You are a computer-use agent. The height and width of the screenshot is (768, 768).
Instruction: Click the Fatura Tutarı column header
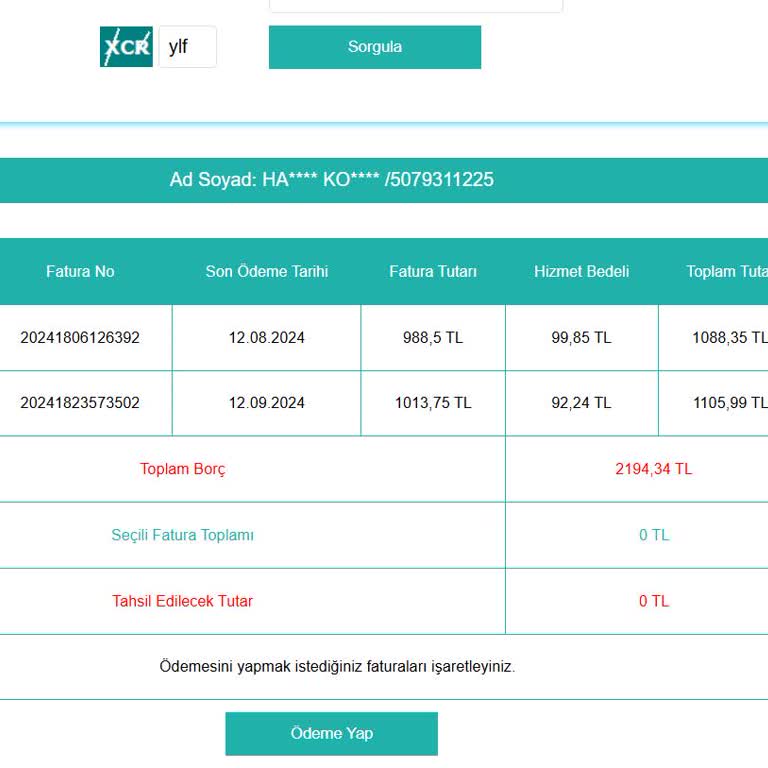[x=433, y=271]
